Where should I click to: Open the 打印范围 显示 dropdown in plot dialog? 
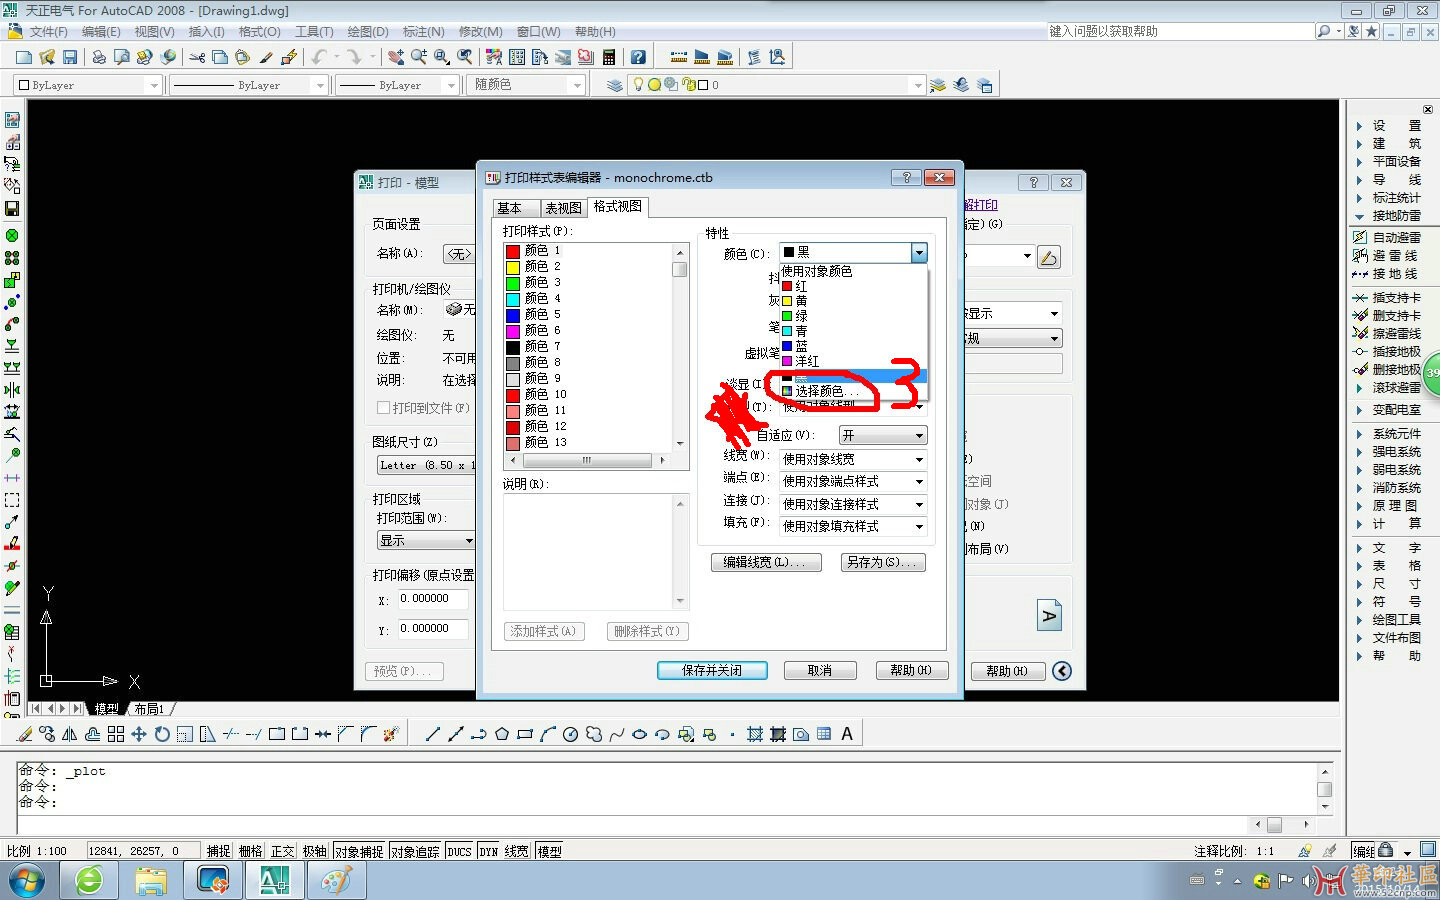(426, 540)
